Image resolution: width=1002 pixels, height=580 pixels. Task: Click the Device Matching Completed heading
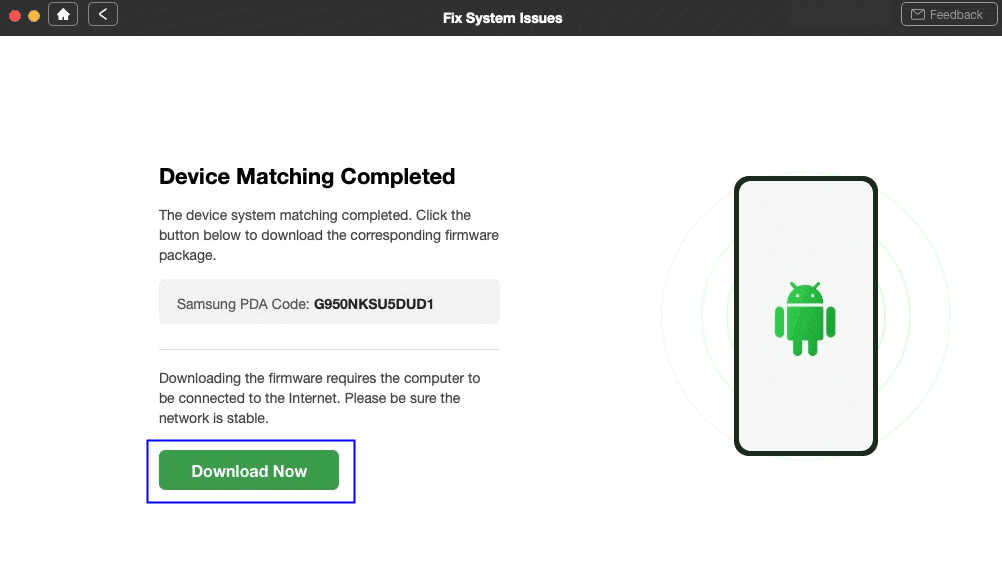point(307,176)
